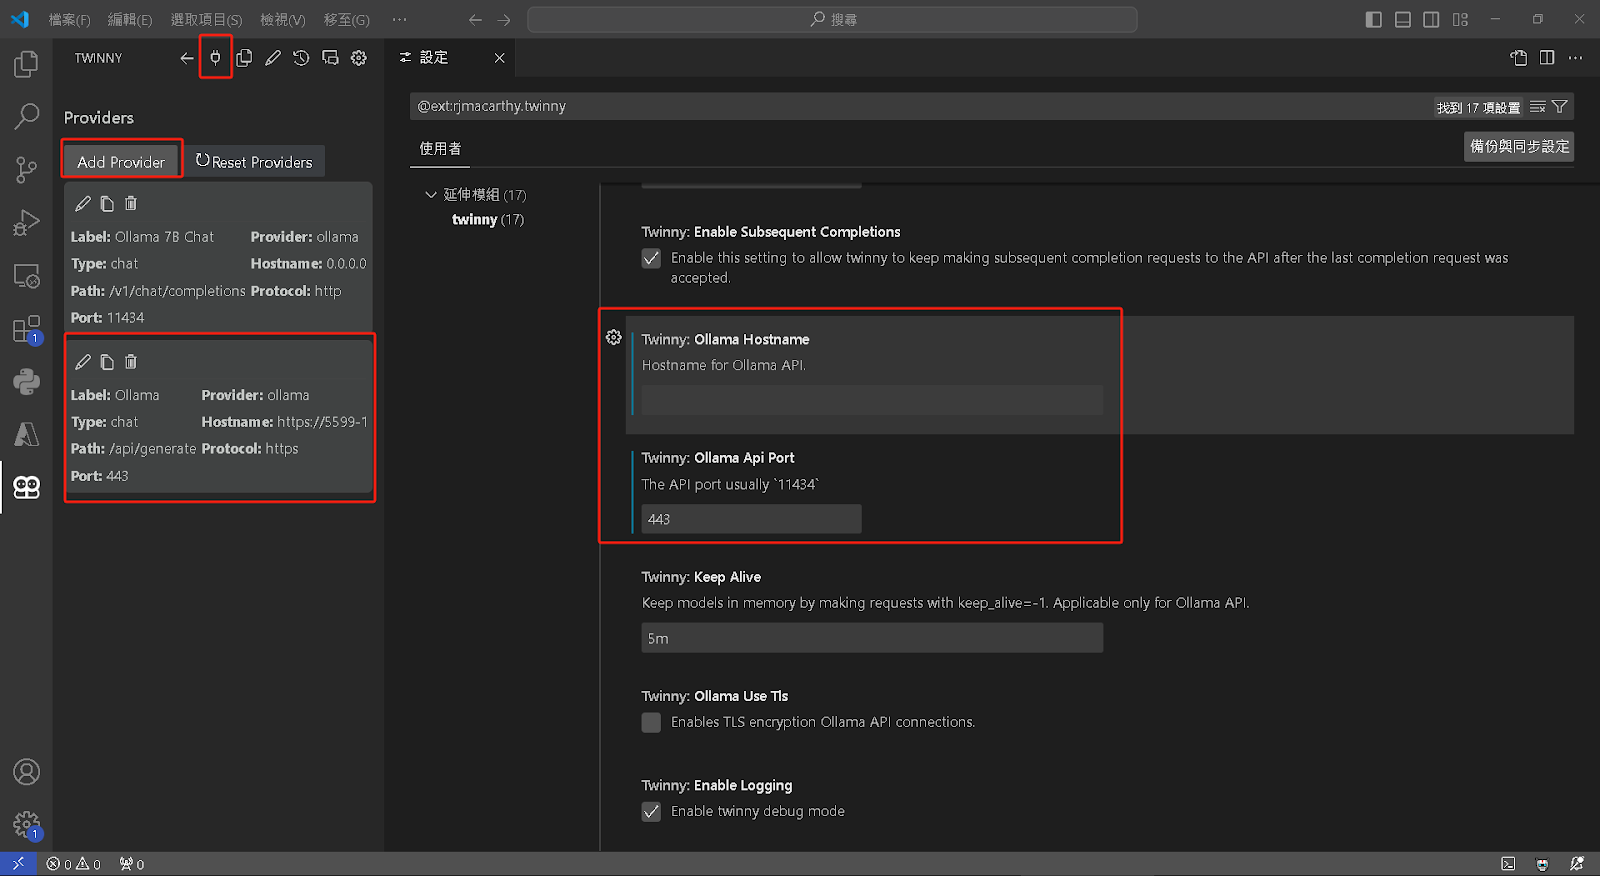Open the Azure view in activity bar
Screen dimensions: 1600x876
(26, 434)
